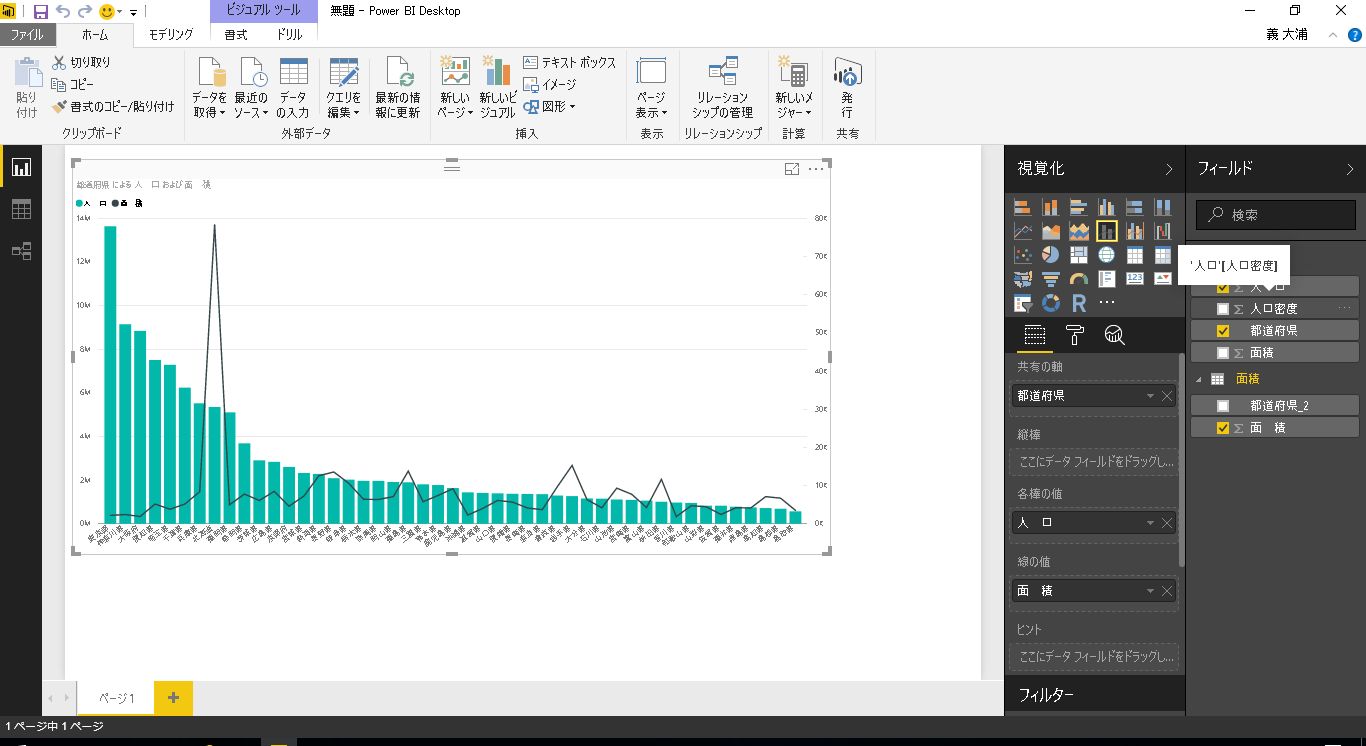
Task: Select the stacked bar chart visual
Action: pyautogui.click(x=1022, y=207)
